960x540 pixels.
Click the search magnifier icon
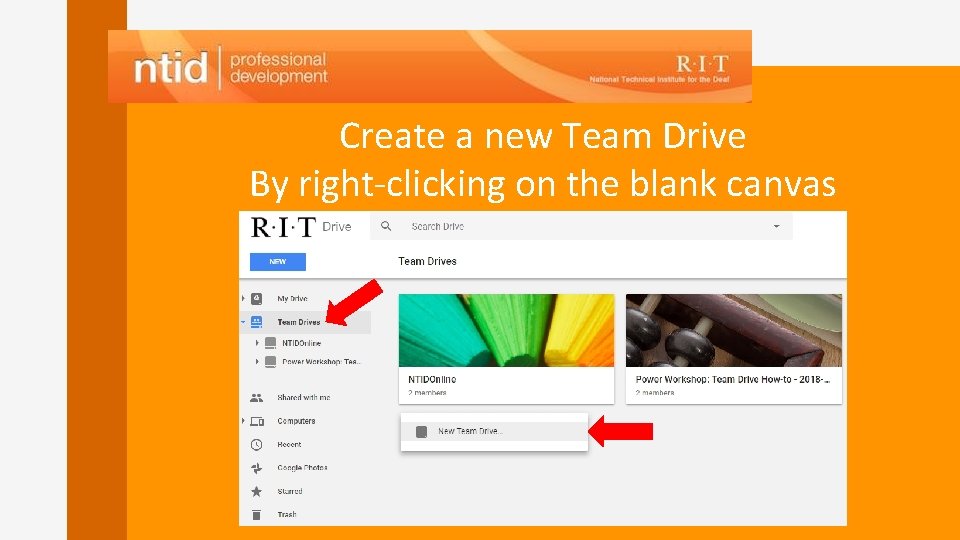[x=386, y=226]
